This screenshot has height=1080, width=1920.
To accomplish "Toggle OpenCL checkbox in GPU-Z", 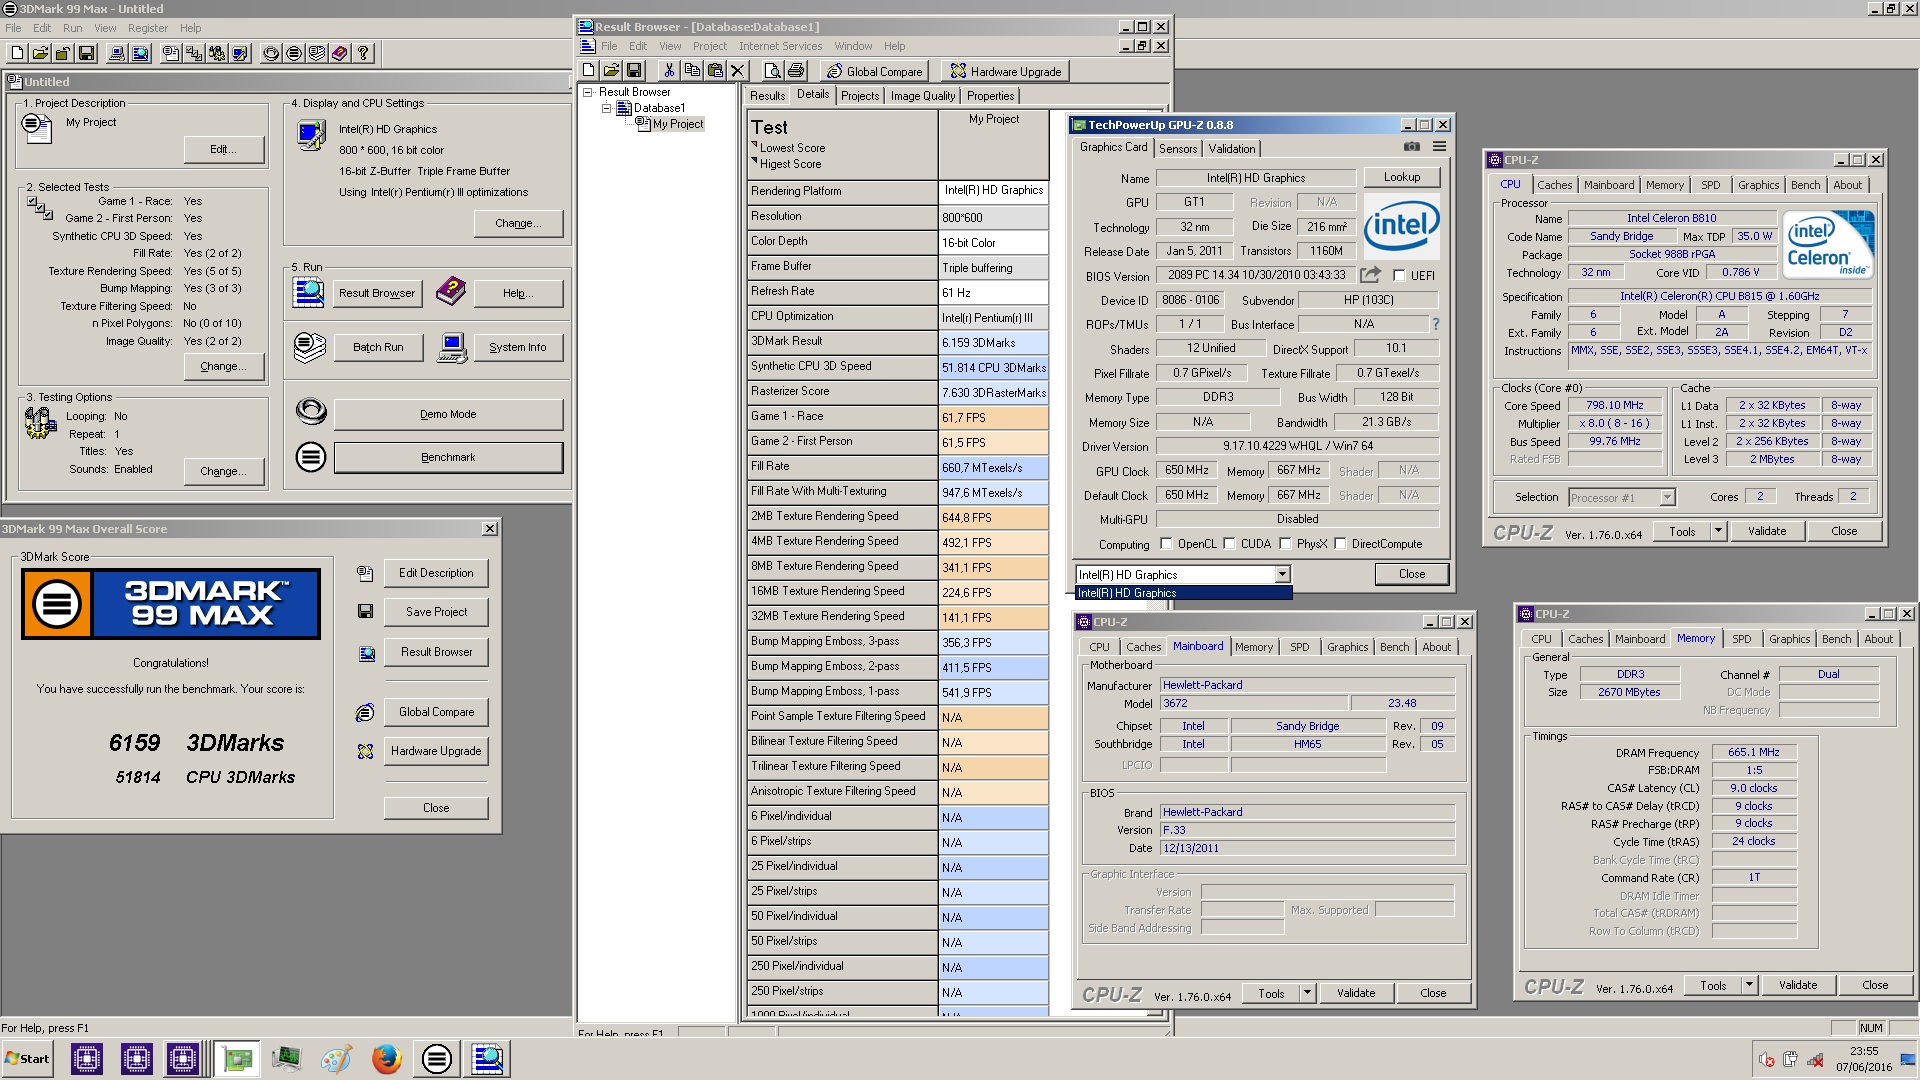I will pyautogui.click(x=1166, y=544).
